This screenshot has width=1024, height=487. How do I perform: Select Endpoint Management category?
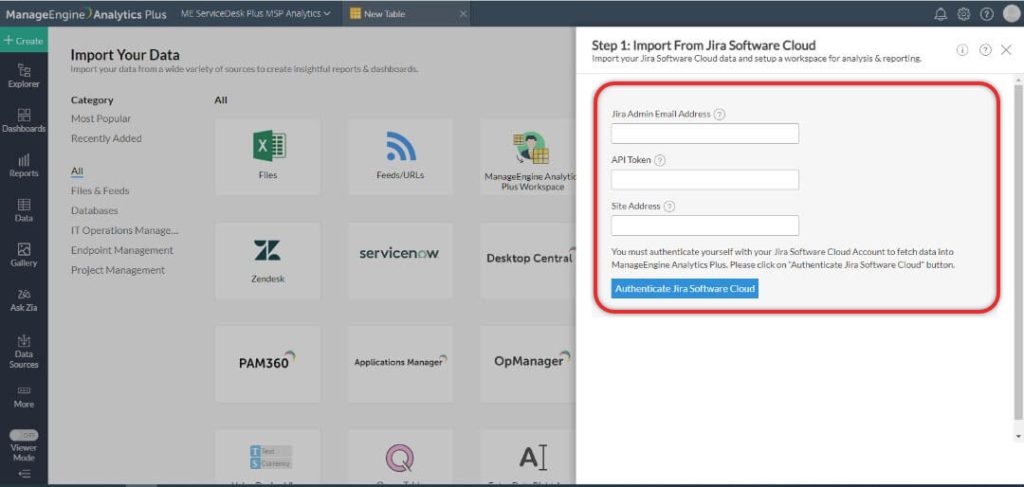(x=122, y=251)
